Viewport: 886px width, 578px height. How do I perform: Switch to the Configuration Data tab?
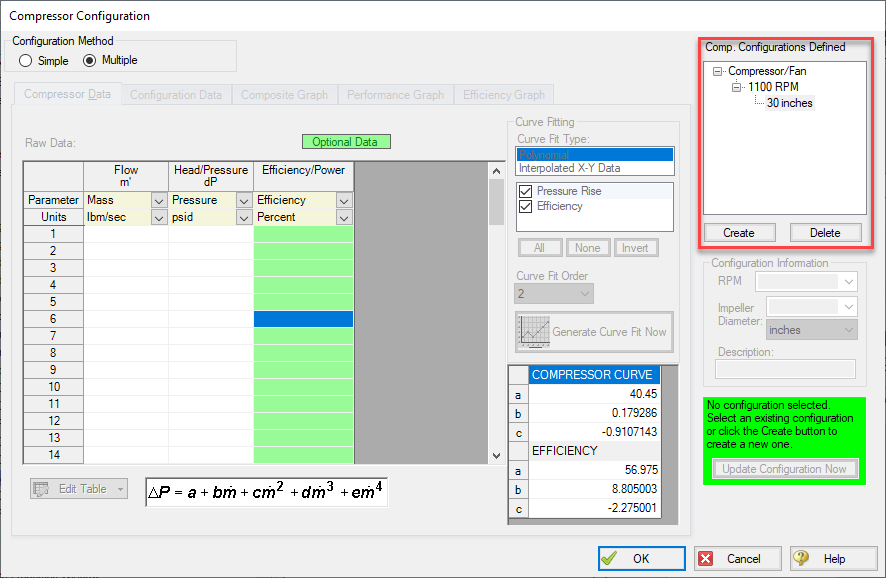tap(176, 95)
